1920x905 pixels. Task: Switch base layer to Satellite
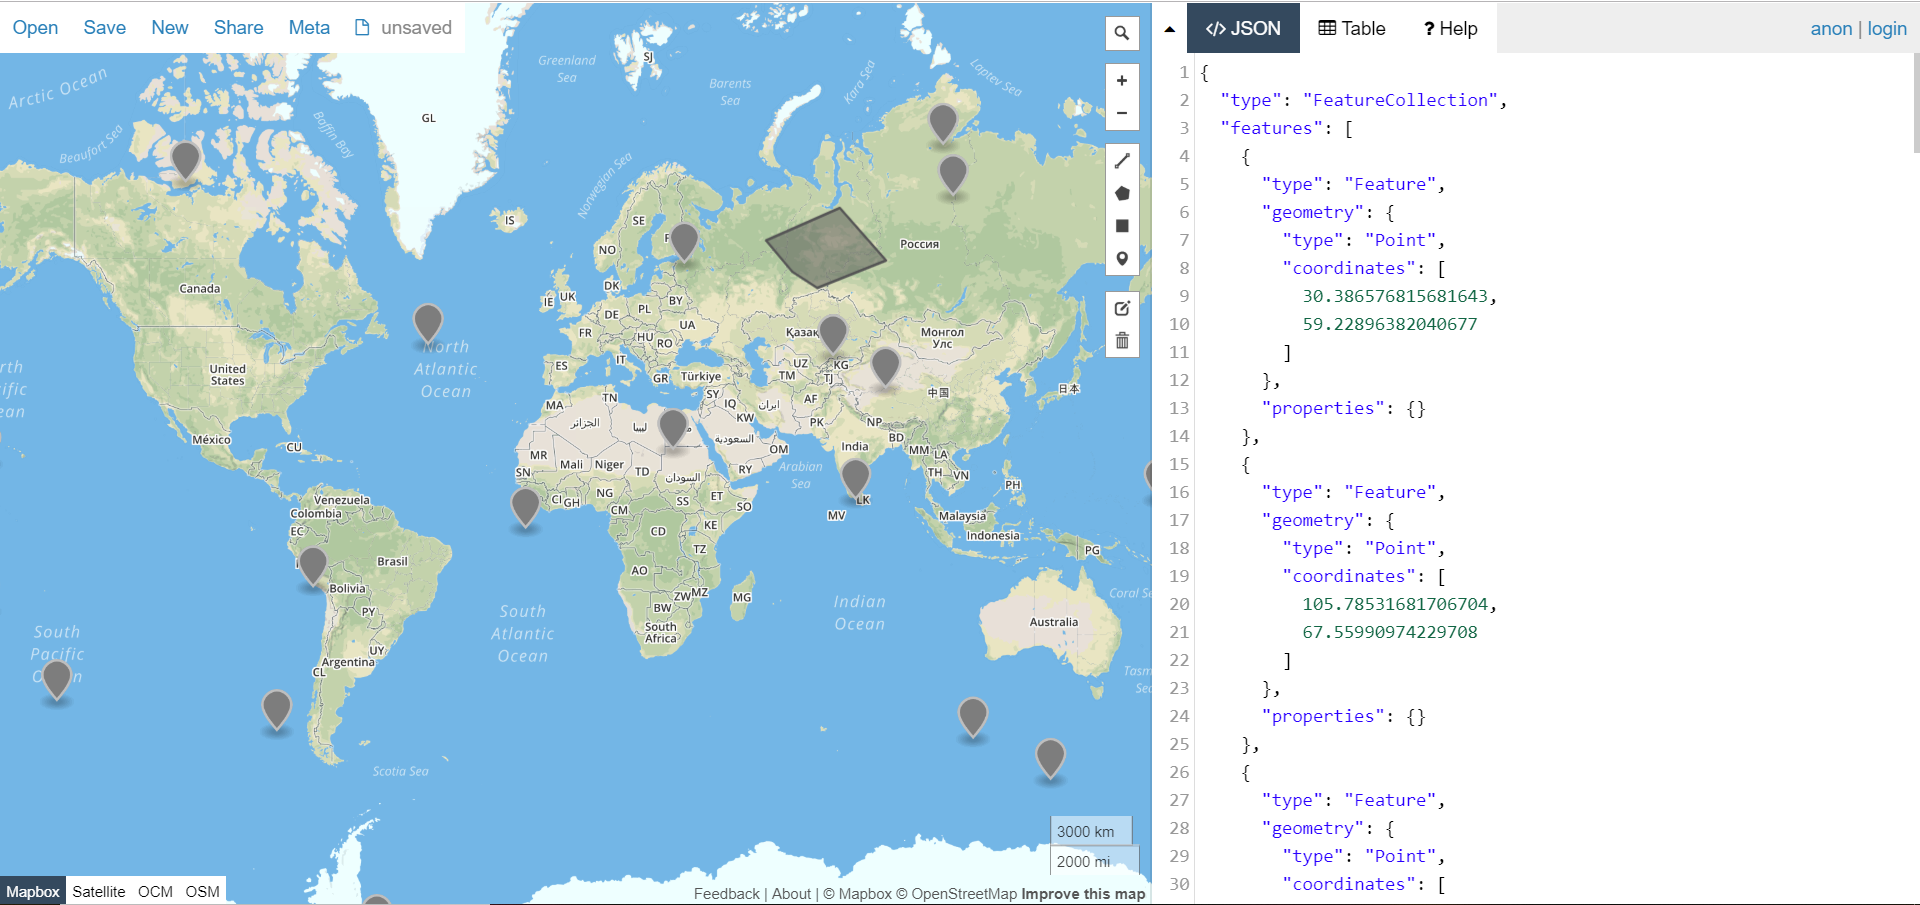coord(99,891)
